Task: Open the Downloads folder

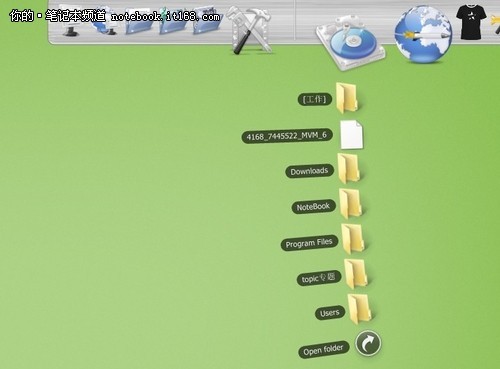Action: (349, 168)
